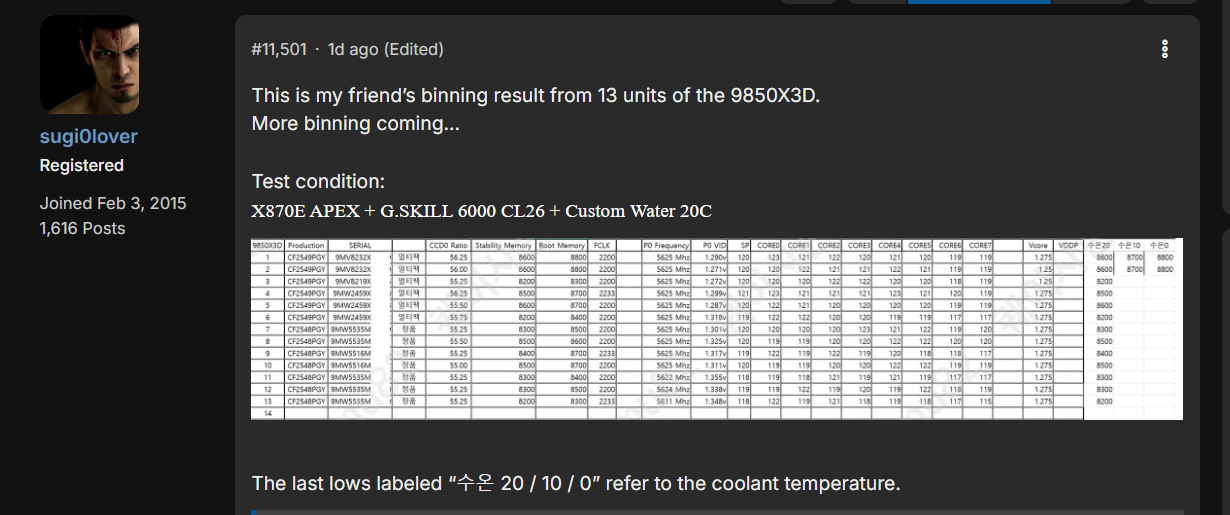
Task: Click sugi0lover's profile avatar picture
Action: tap(89, 65)
